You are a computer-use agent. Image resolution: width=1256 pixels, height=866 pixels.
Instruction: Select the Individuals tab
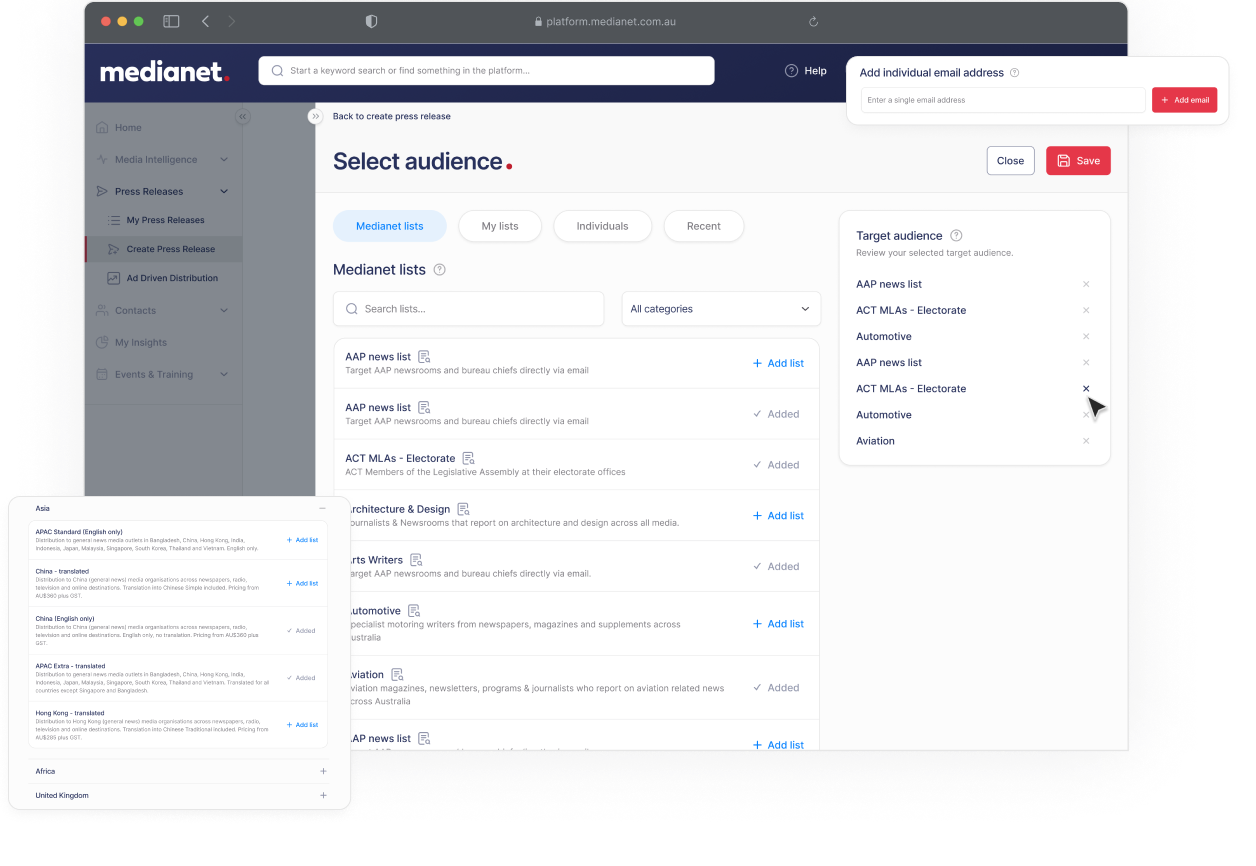(x=602, y=226)
